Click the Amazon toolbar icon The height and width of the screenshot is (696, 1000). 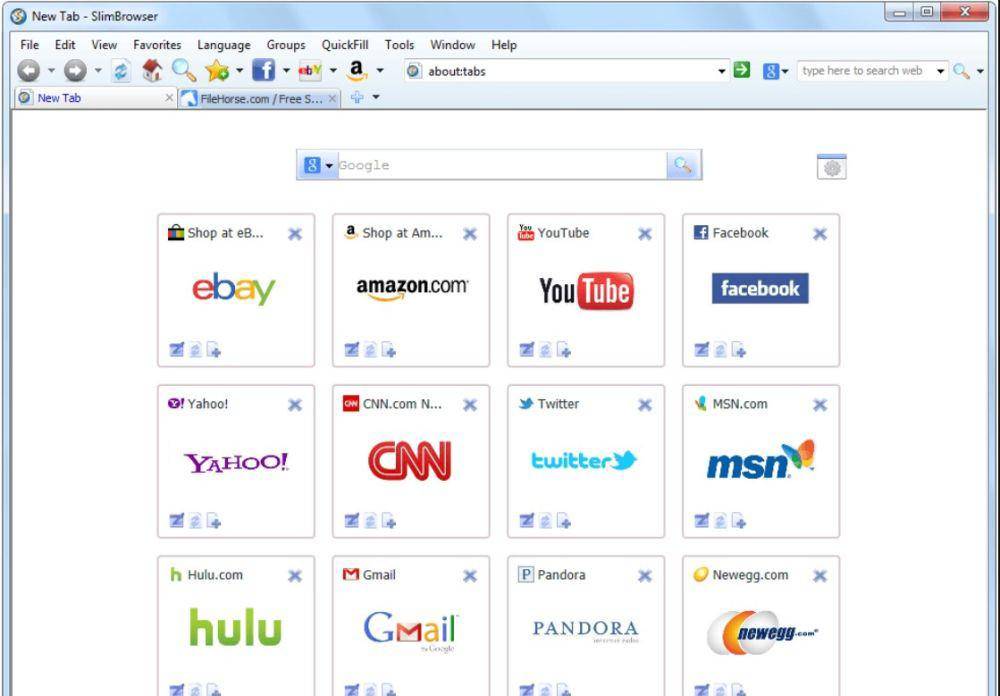[x=357, y=70]
